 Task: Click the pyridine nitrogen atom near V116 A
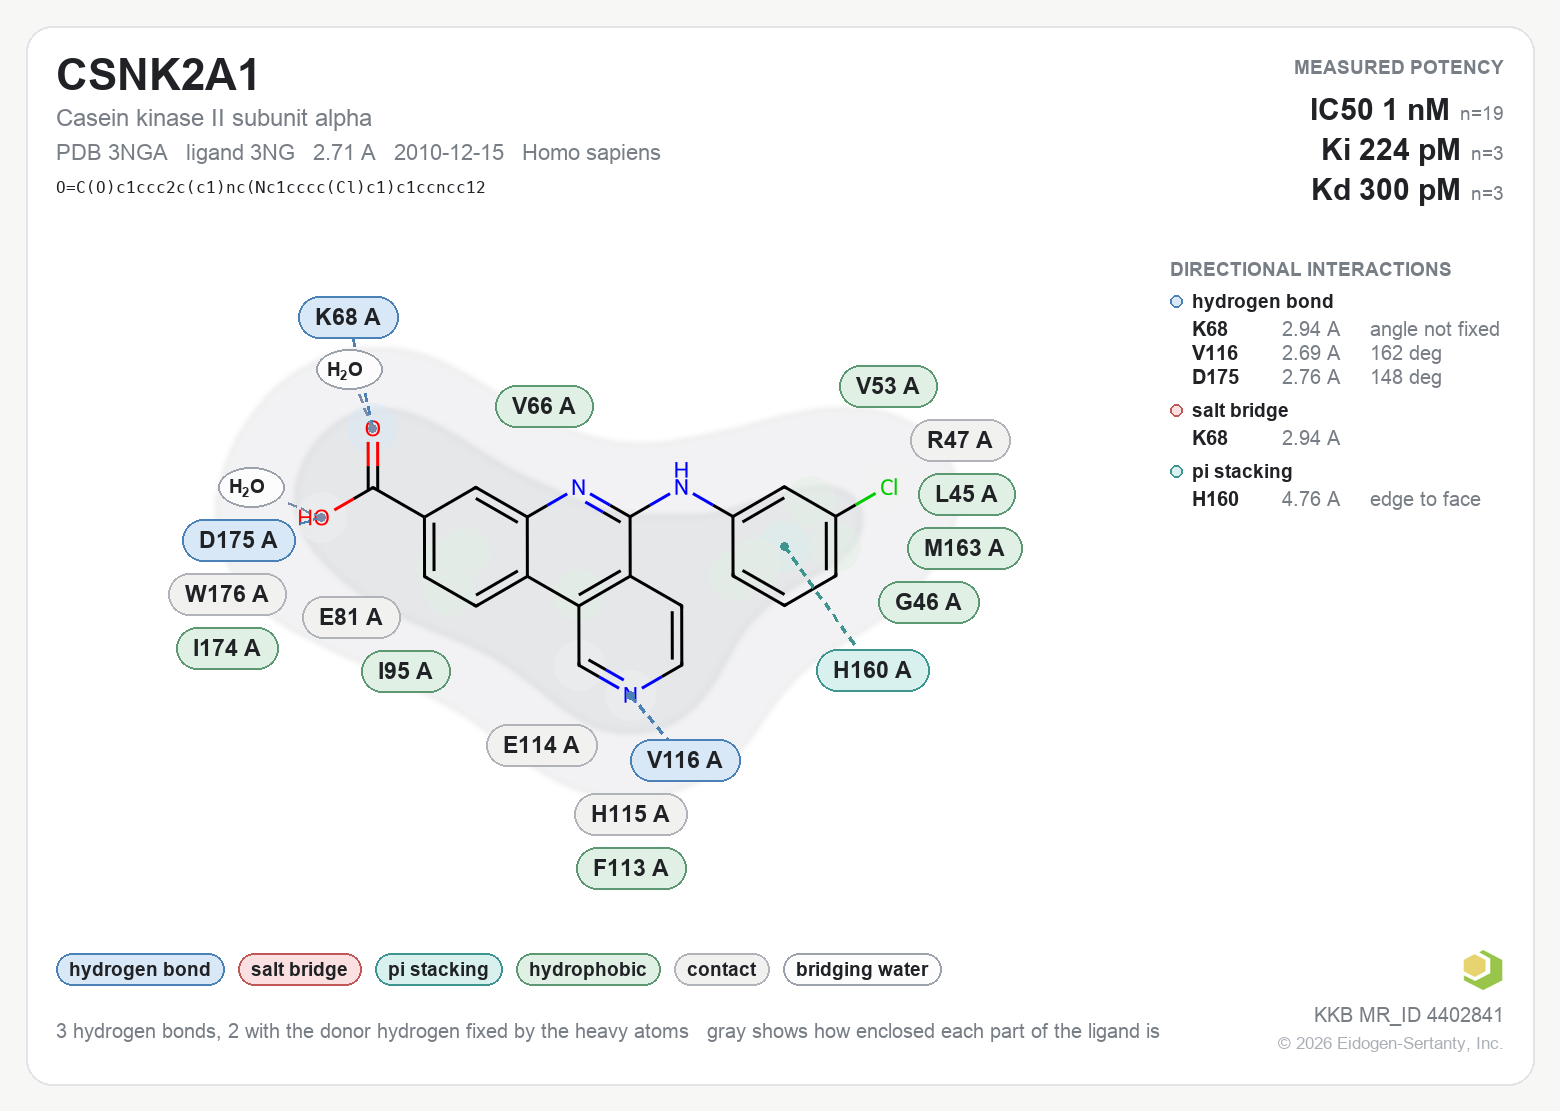coord(630,694)
